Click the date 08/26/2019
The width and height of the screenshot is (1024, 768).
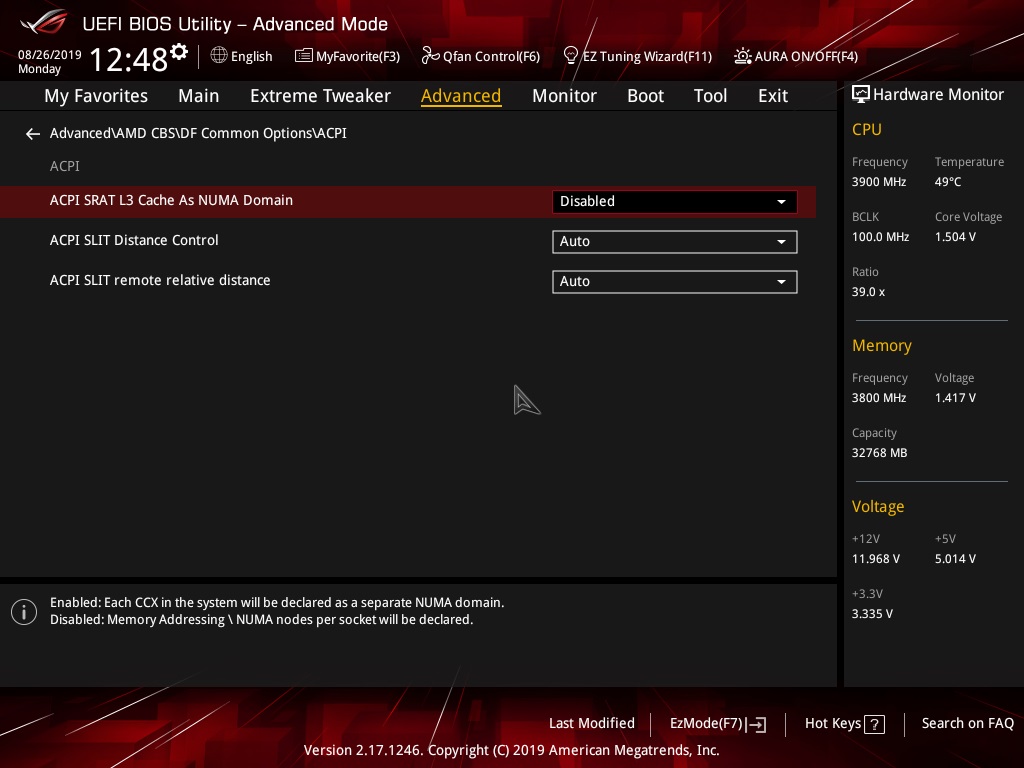[50, 55]
